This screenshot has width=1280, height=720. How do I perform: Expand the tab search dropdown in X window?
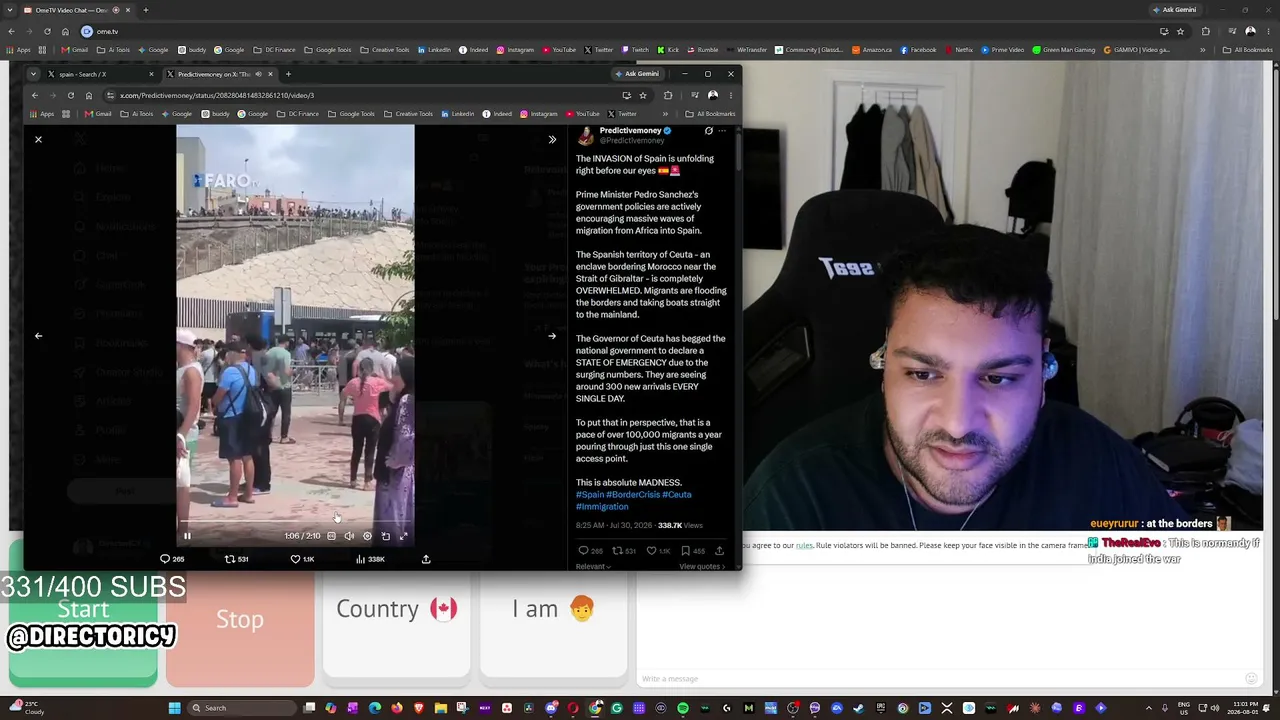33,74
